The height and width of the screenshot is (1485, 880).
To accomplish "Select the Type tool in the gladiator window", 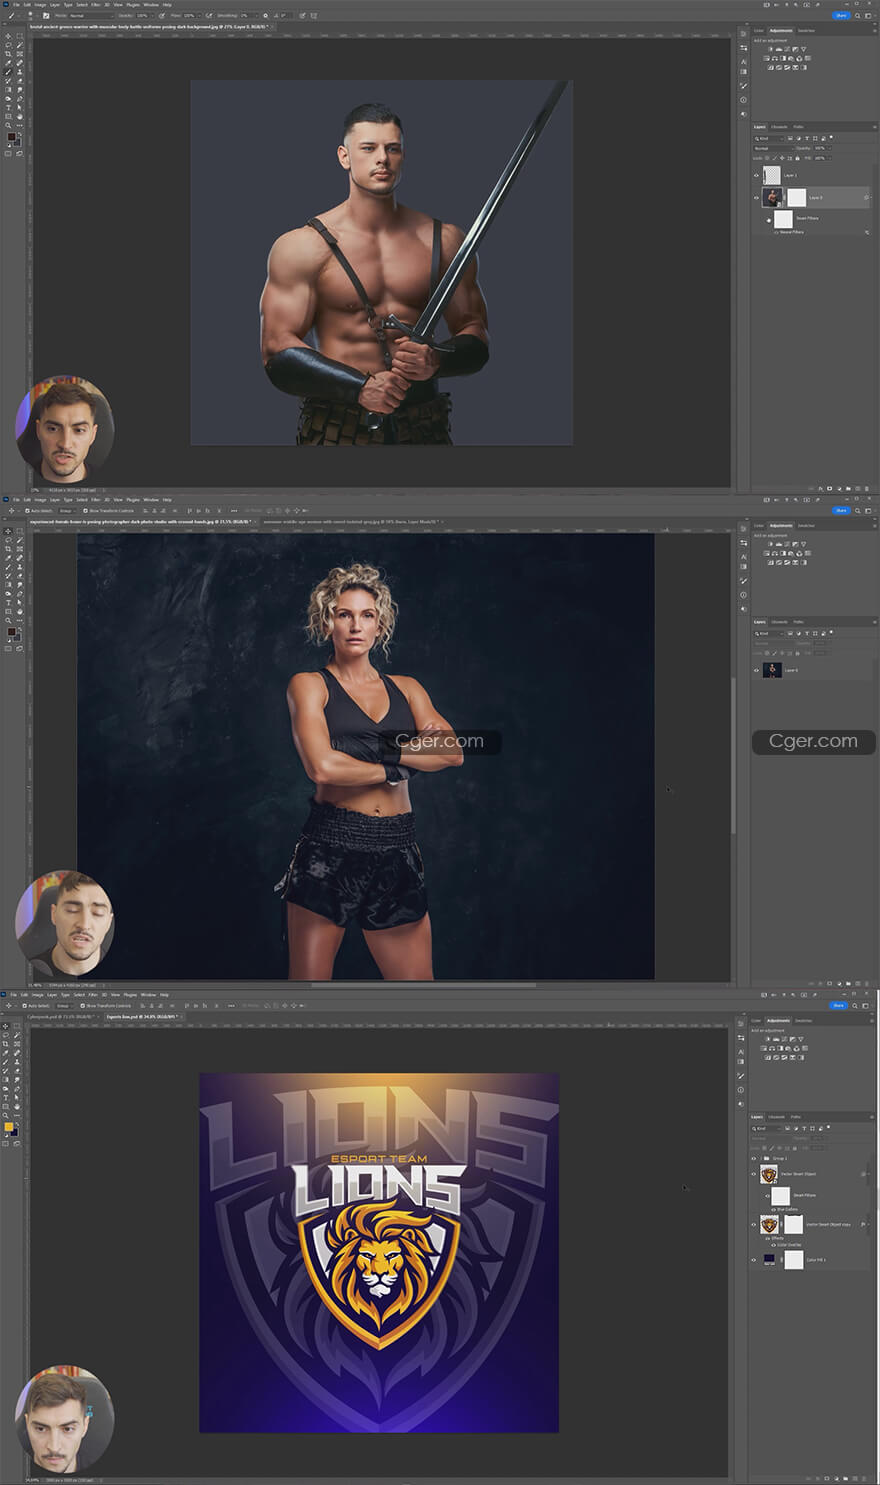I will [9, 108].
